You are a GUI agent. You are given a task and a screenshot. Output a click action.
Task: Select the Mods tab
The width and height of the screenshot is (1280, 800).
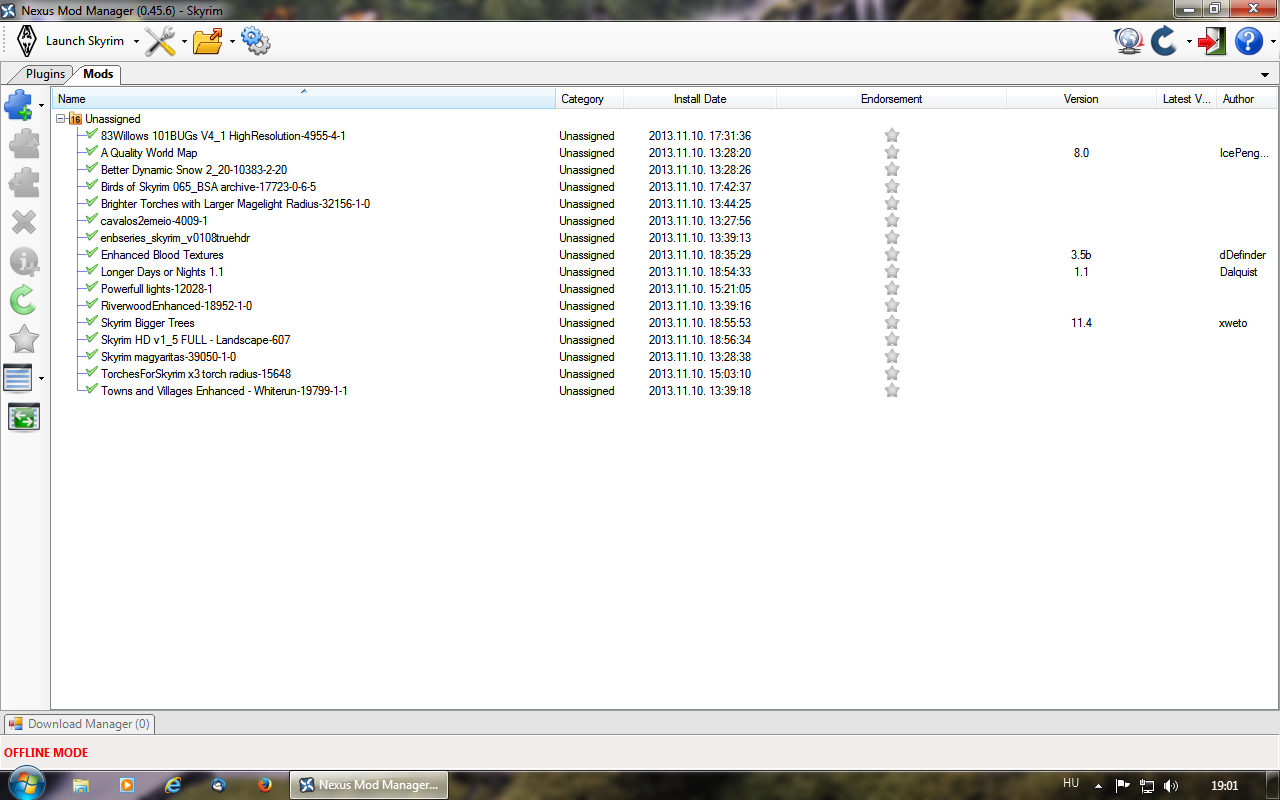98,74
